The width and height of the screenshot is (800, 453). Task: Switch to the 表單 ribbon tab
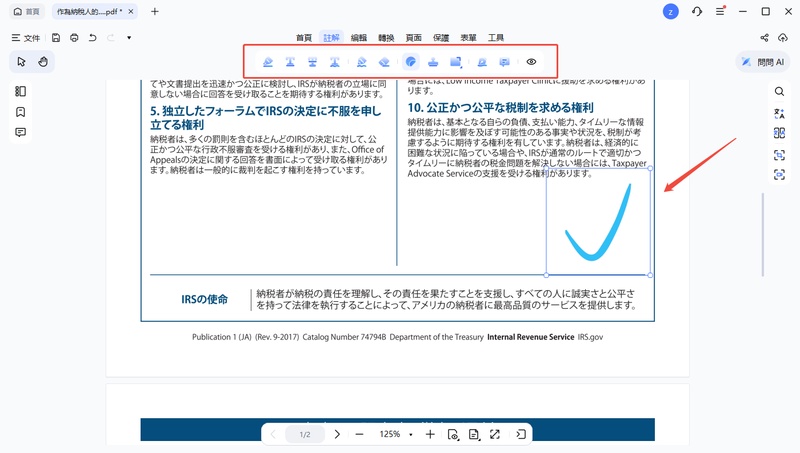point(468,38)
